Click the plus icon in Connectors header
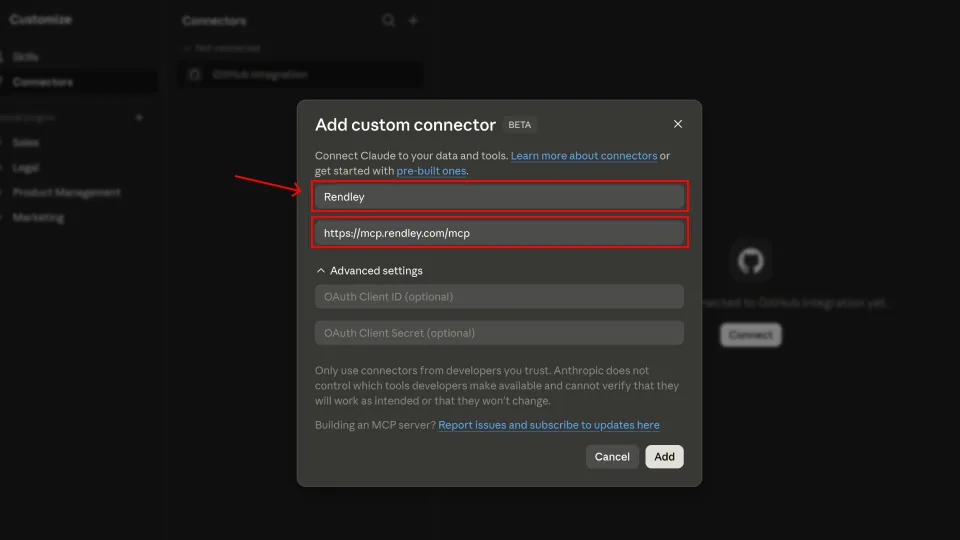Screen dimensions: 960x540 click(x=413, y=20)
